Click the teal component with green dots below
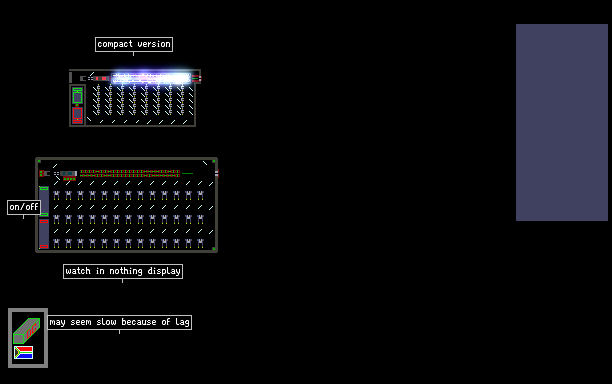 pyautogui.click(x=69, y=175)
